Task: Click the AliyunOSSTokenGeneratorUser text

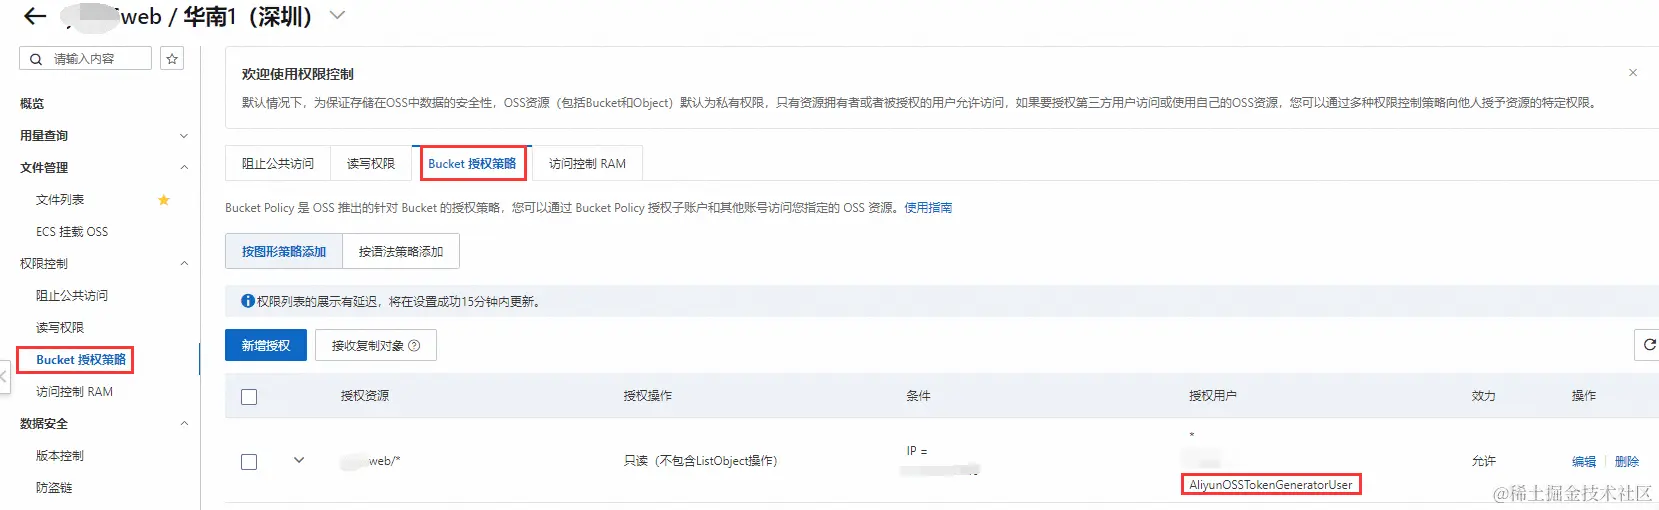Action: [1270, 485]
